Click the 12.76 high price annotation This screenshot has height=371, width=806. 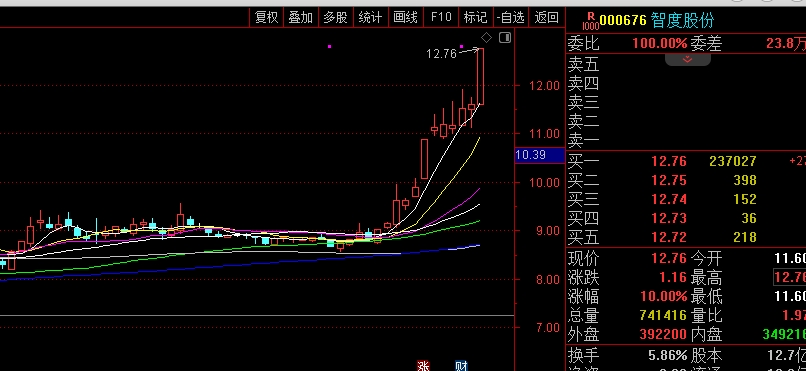(x=441, y=54)
